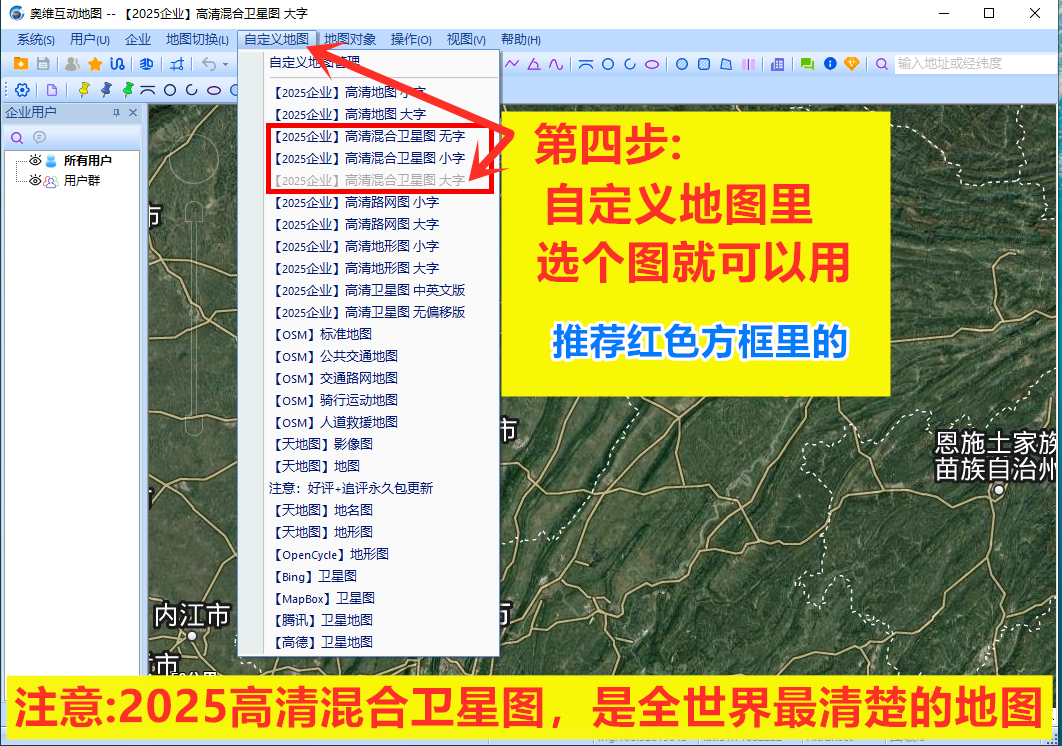1062x746 pixels.
Task: Open the undo history dropdown arrow
Action: [x=225, y=65]
